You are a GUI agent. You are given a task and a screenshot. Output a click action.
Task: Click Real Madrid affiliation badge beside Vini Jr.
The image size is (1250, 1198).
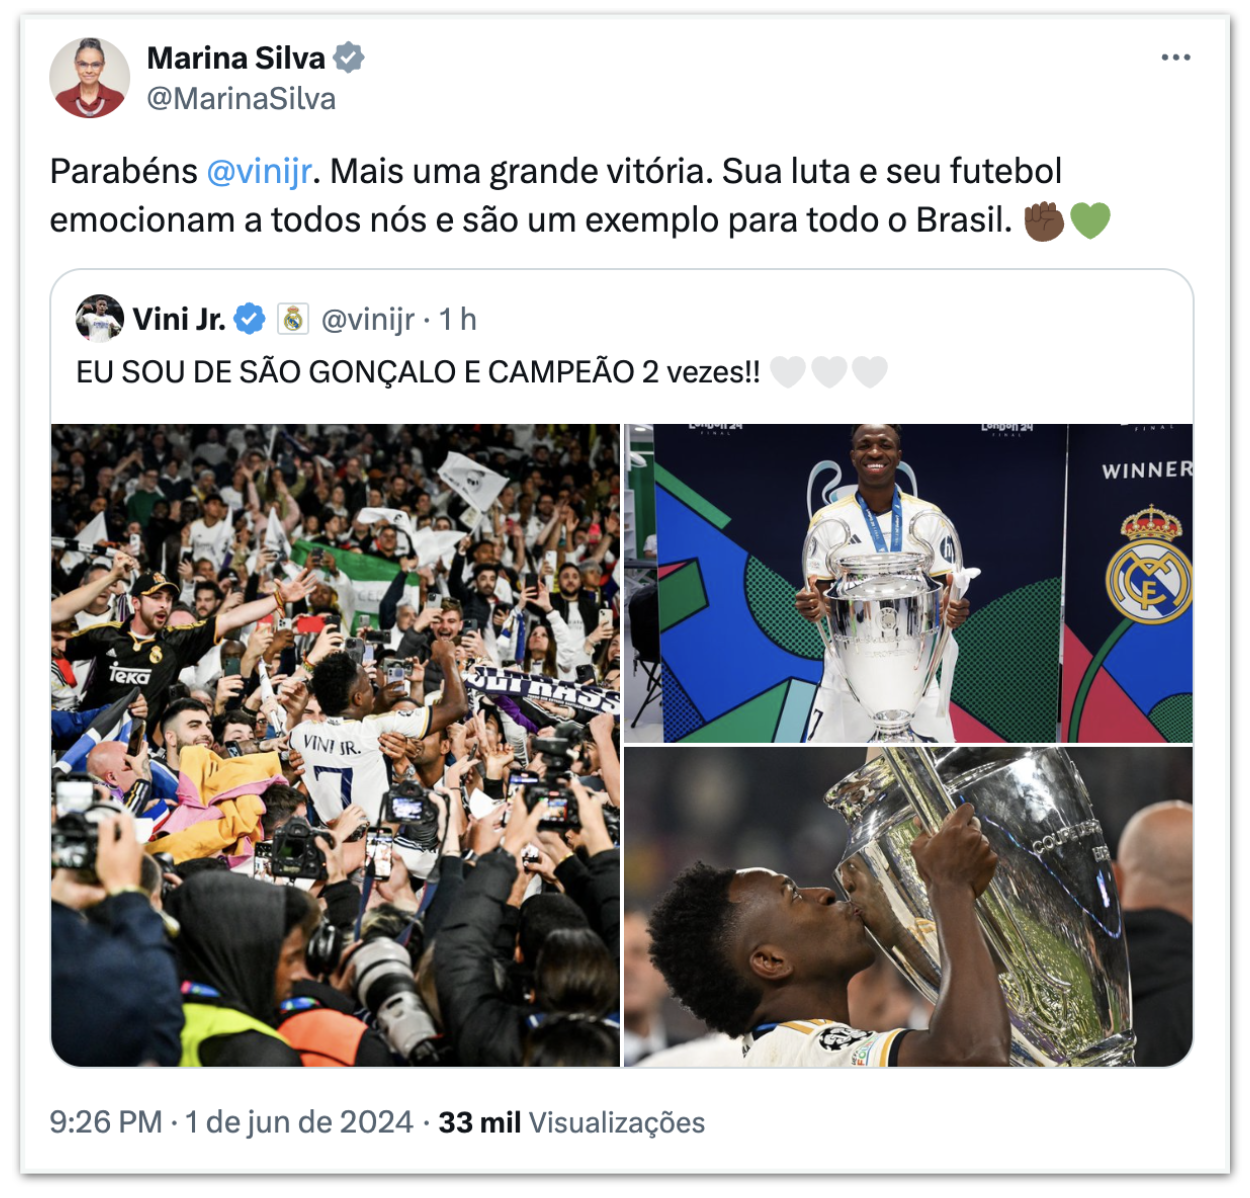tap(293, 319)
